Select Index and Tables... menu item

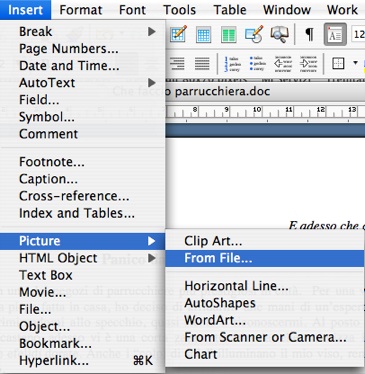click(x=83, y=213)
